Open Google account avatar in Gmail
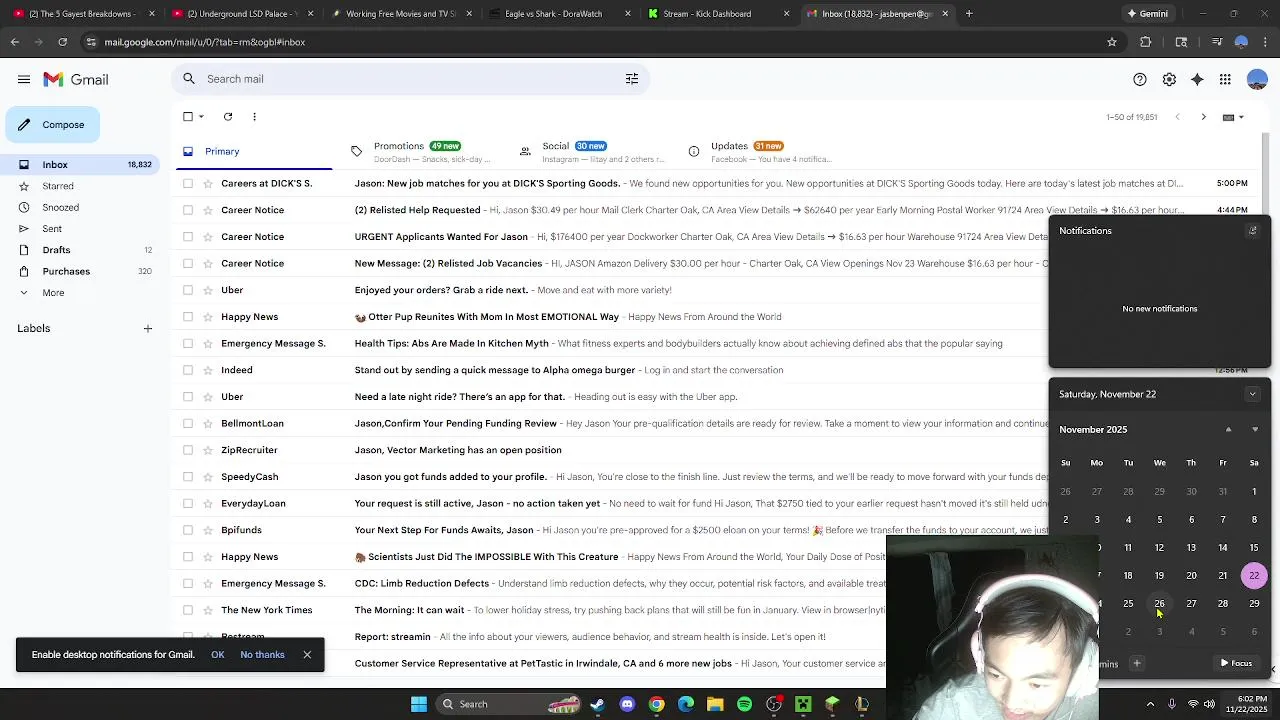Viewport: 1280px width, 720px height. click(1257, 79)
